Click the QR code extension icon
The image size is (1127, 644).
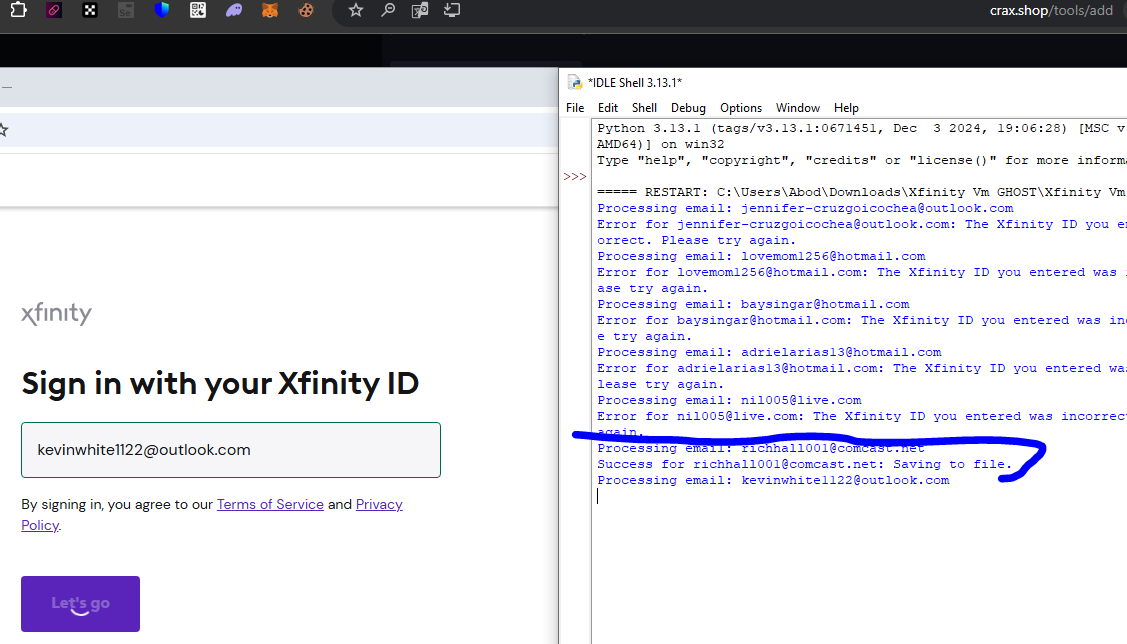click(197, 11)
